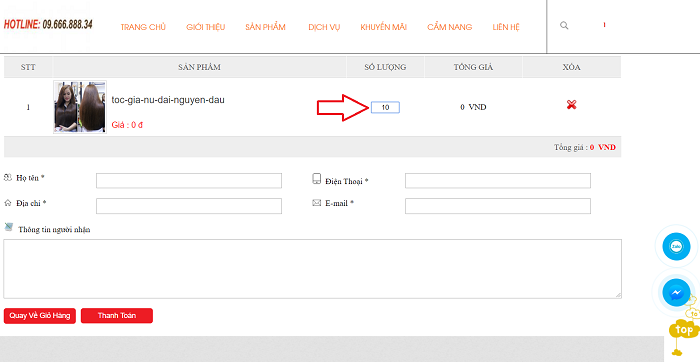Launch the Messenger chat icon
Viewport: 700px width, 362px height.
tap(676, 293)
